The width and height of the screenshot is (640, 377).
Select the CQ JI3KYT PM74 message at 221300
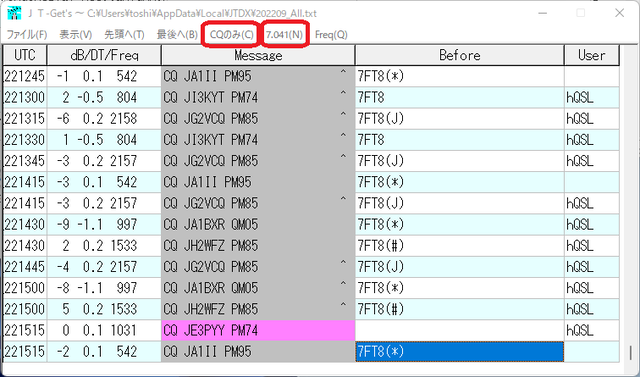click(258, 98)
